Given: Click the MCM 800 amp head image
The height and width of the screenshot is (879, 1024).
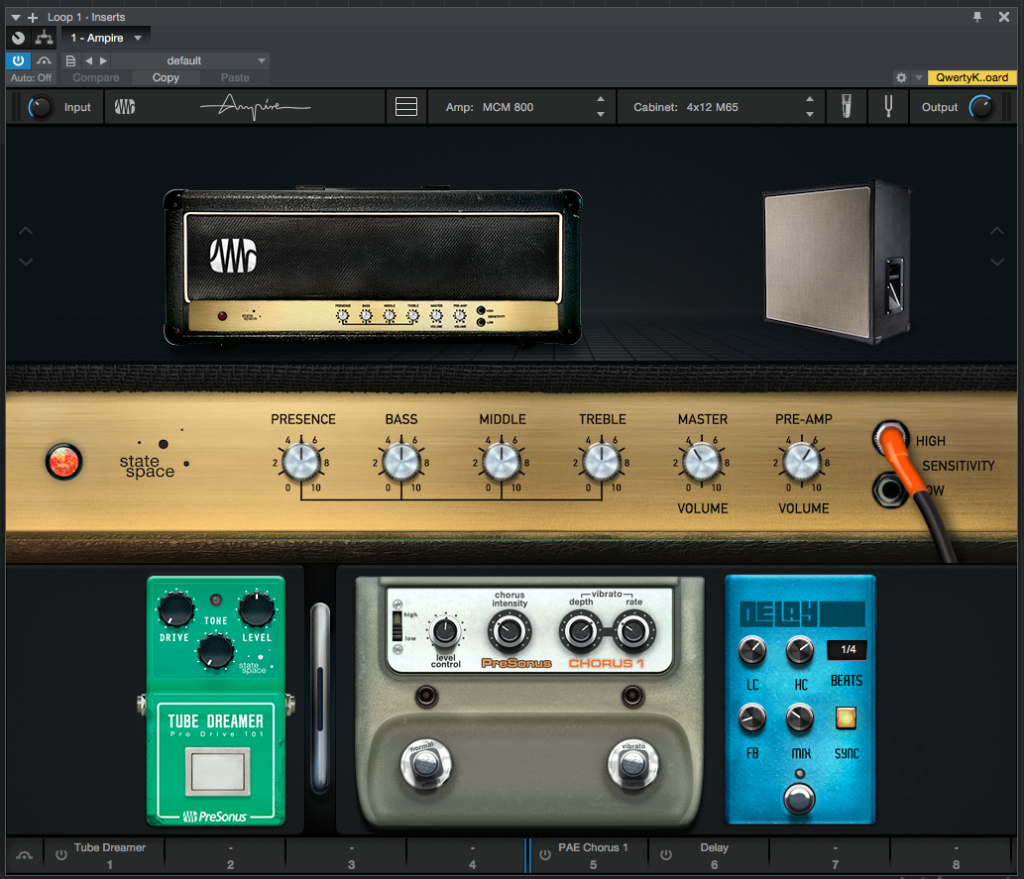Looking at the screenshot, I should (x=372, y=266).
